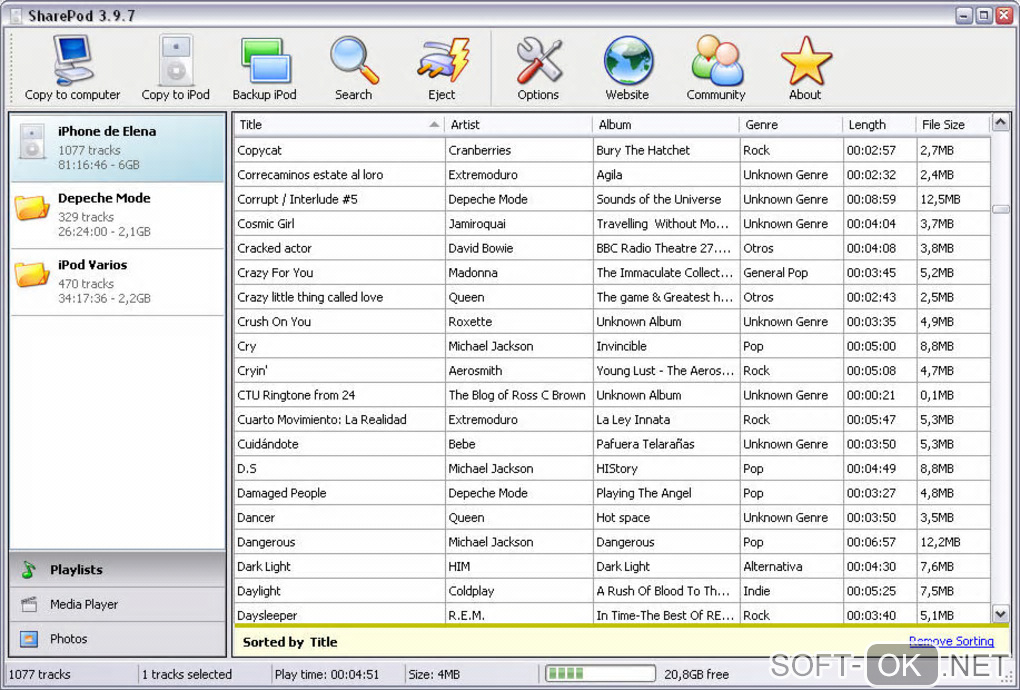This screenshot has width=1020, height=690.
Task: Open Options wrench and screwdriver icon
Action: click(x=539, y=60)
